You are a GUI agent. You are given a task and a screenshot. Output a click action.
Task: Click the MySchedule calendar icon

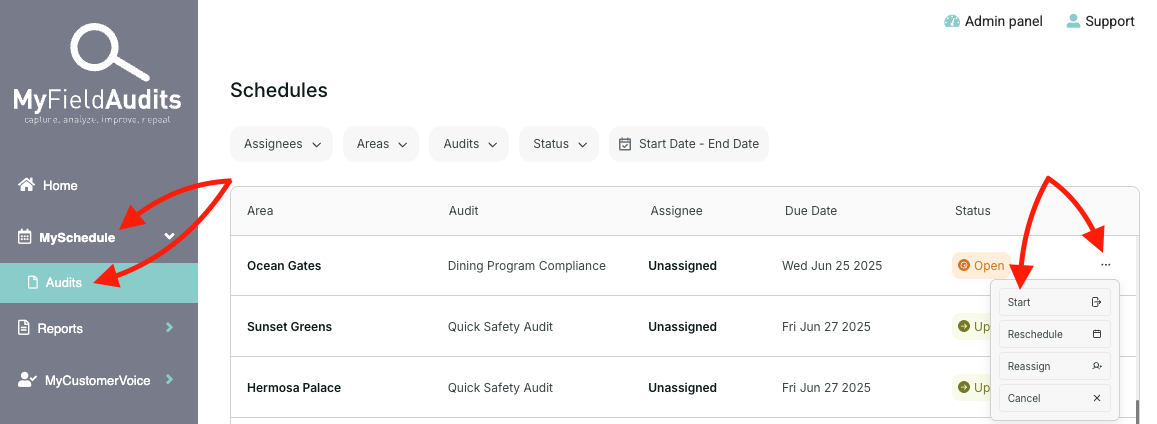point(24,237)
